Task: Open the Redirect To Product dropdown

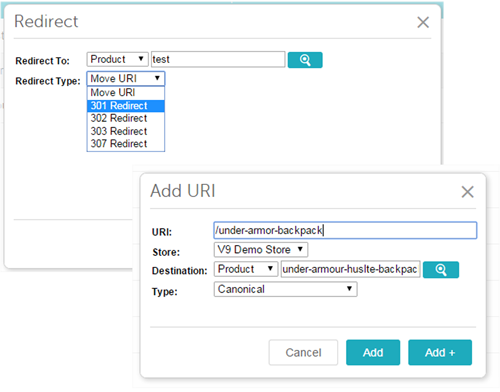Action: (x=117, y=59)
